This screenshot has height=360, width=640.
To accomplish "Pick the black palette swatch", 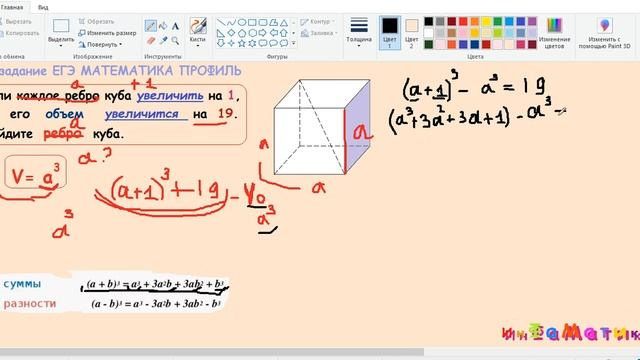I will click(x=429, y=21).
